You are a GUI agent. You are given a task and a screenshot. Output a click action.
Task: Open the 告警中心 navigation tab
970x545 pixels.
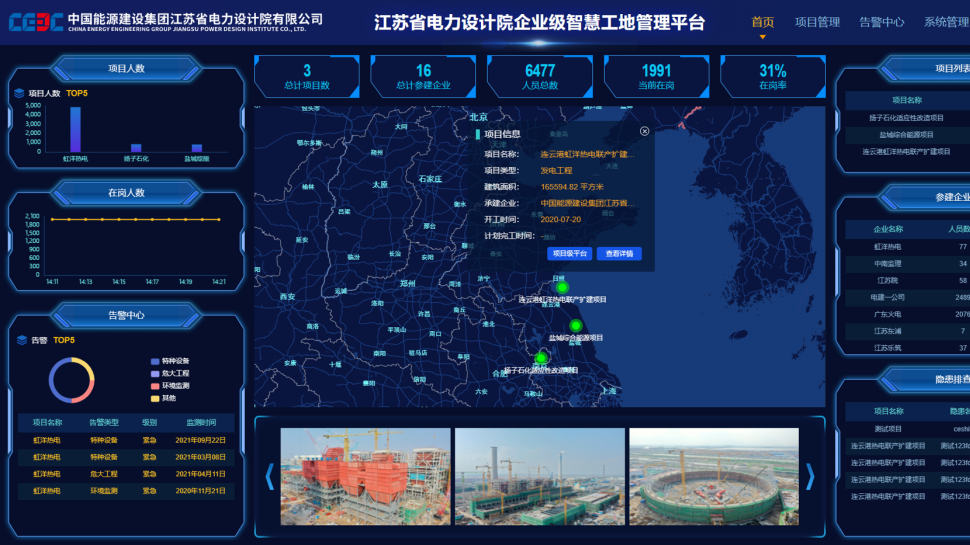pos(882,22)
